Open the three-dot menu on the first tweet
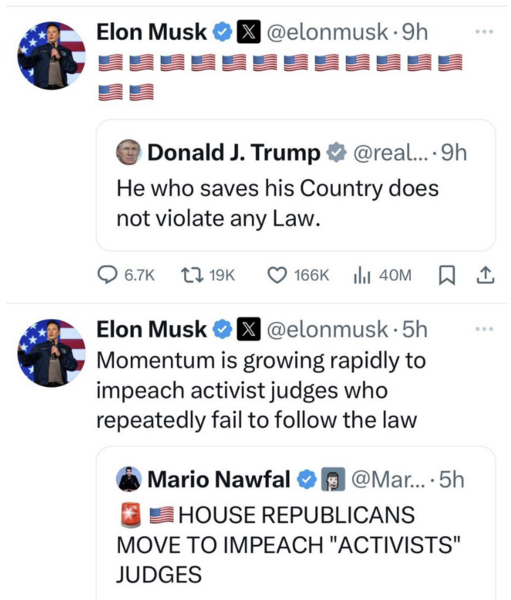Screen dimensions: 511x600 484,32
